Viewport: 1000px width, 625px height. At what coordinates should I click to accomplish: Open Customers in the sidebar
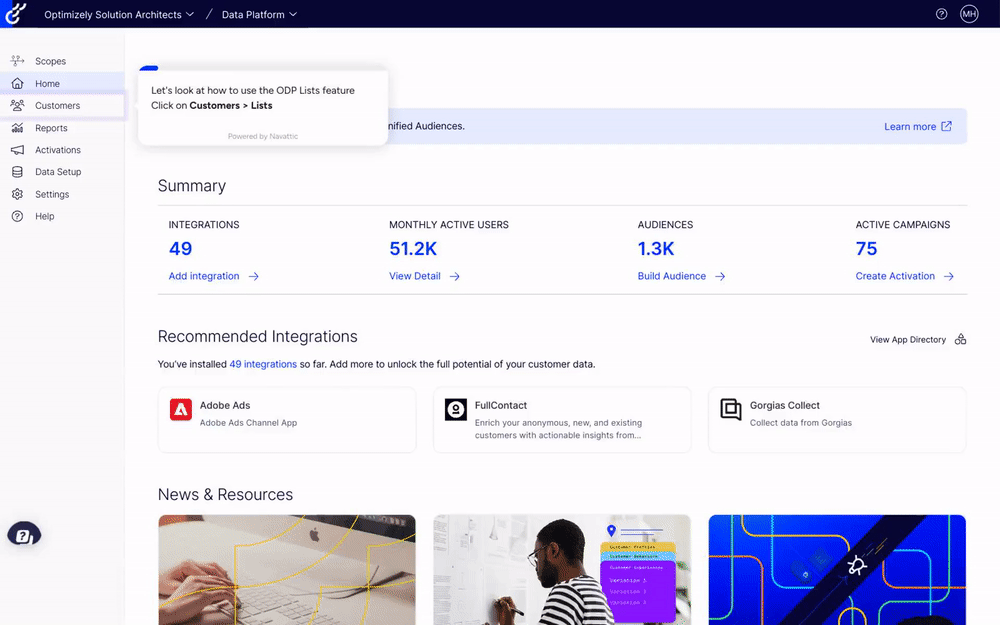coord(57,106)
